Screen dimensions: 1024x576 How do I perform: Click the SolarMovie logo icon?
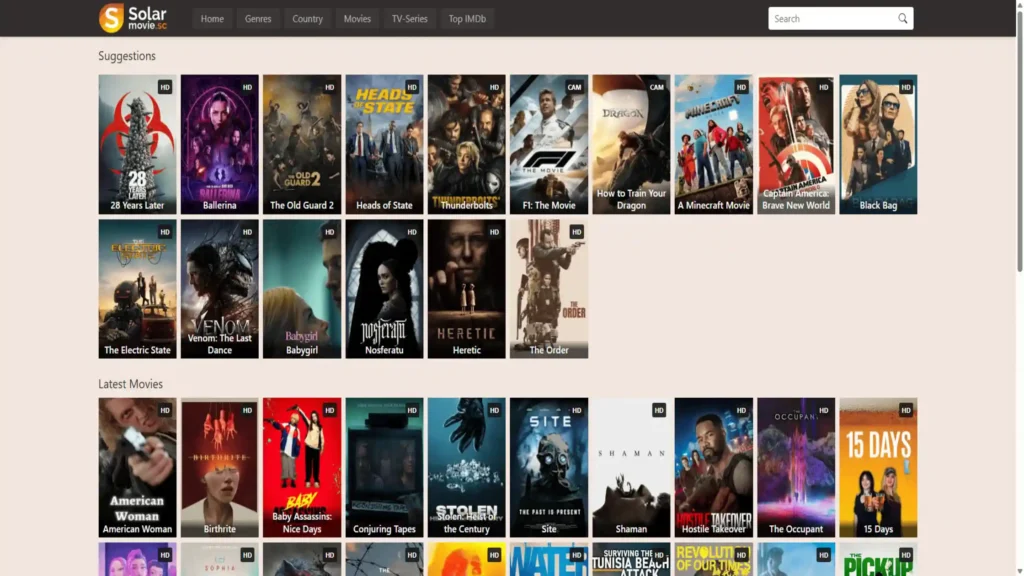109,17
